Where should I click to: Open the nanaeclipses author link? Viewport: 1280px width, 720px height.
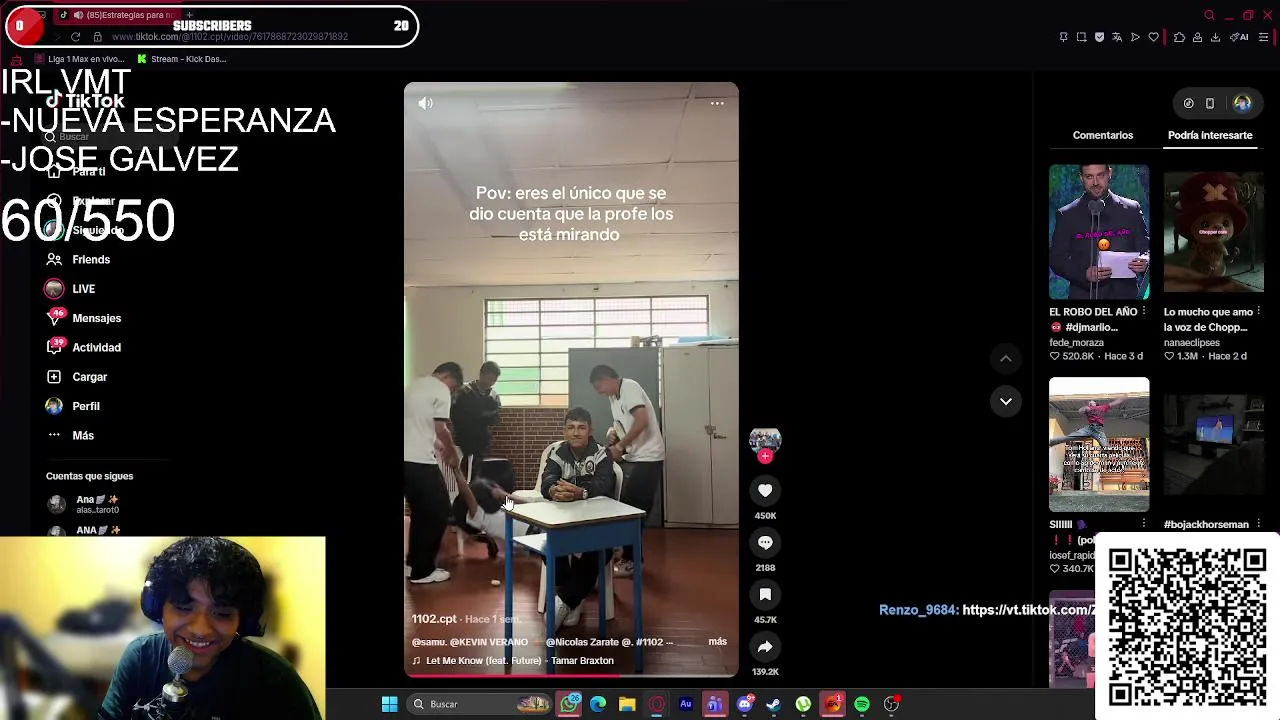point(1192,343)
